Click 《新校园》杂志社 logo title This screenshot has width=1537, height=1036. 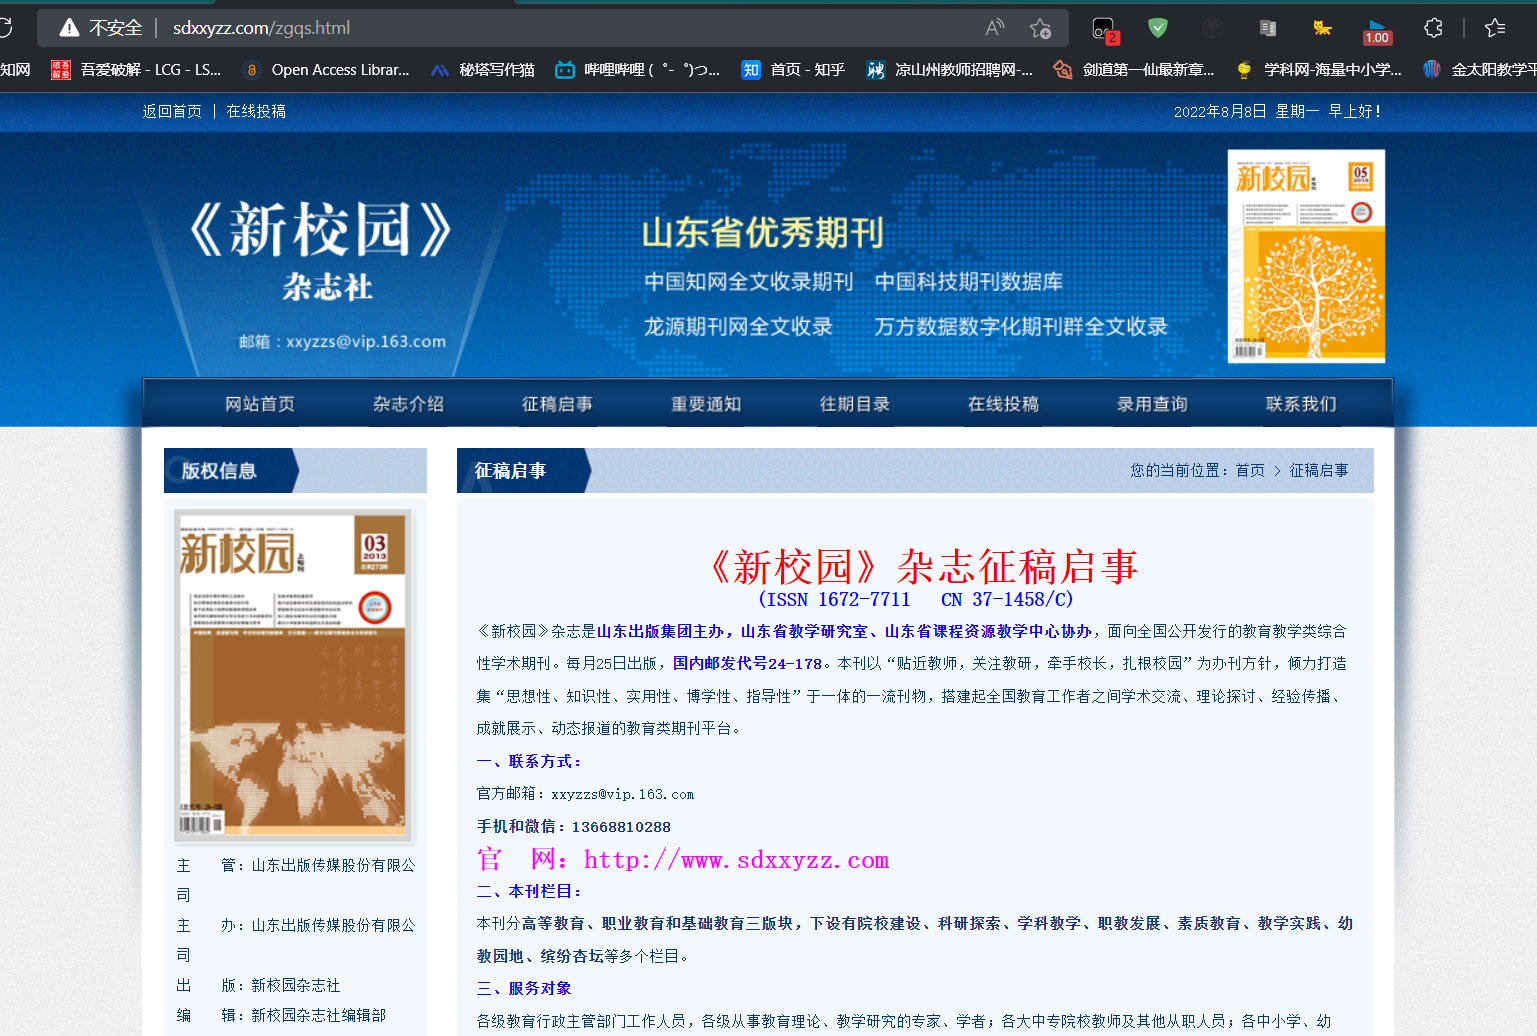click(322, 249)
